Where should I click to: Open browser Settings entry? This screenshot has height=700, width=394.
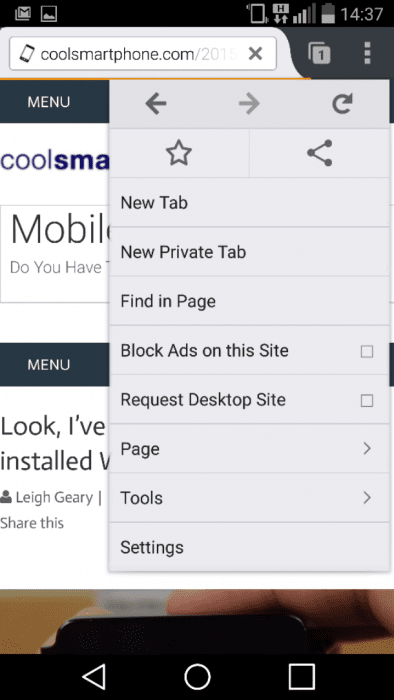tap(249, 547)
